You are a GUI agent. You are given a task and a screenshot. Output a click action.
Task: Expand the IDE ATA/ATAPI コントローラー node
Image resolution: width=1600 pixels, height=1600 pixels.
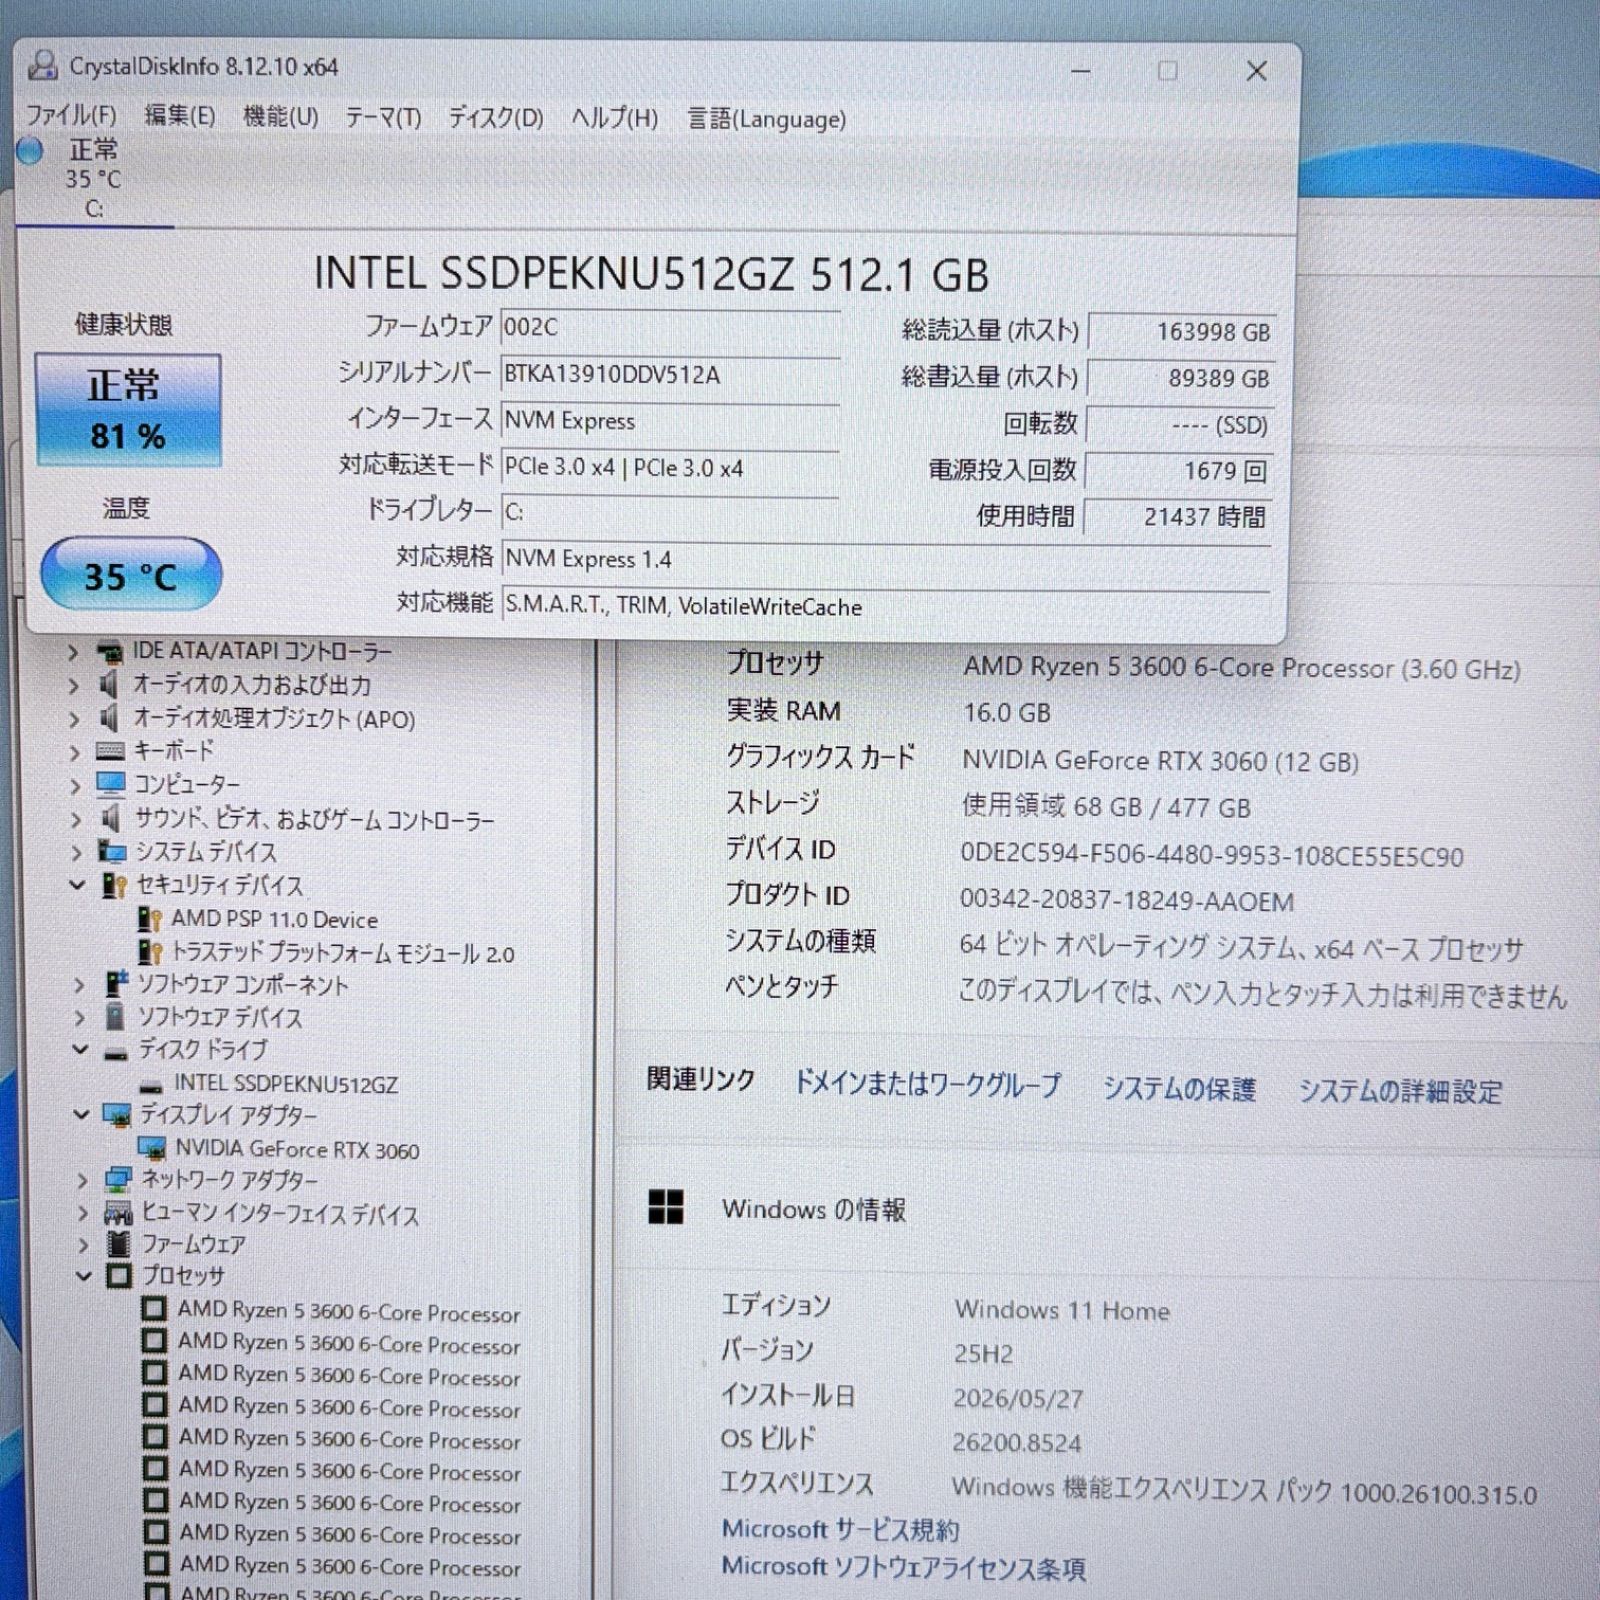pos(73,653)
